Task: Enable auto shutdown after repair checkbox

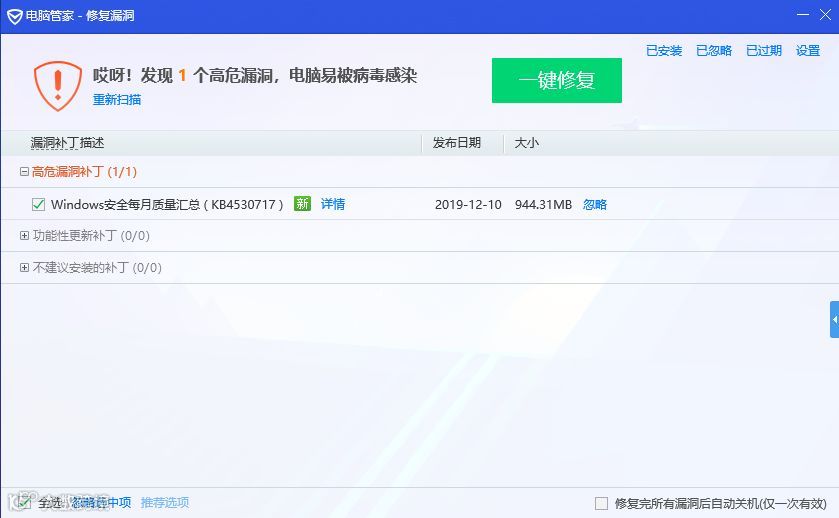Action: pos(601,504)
